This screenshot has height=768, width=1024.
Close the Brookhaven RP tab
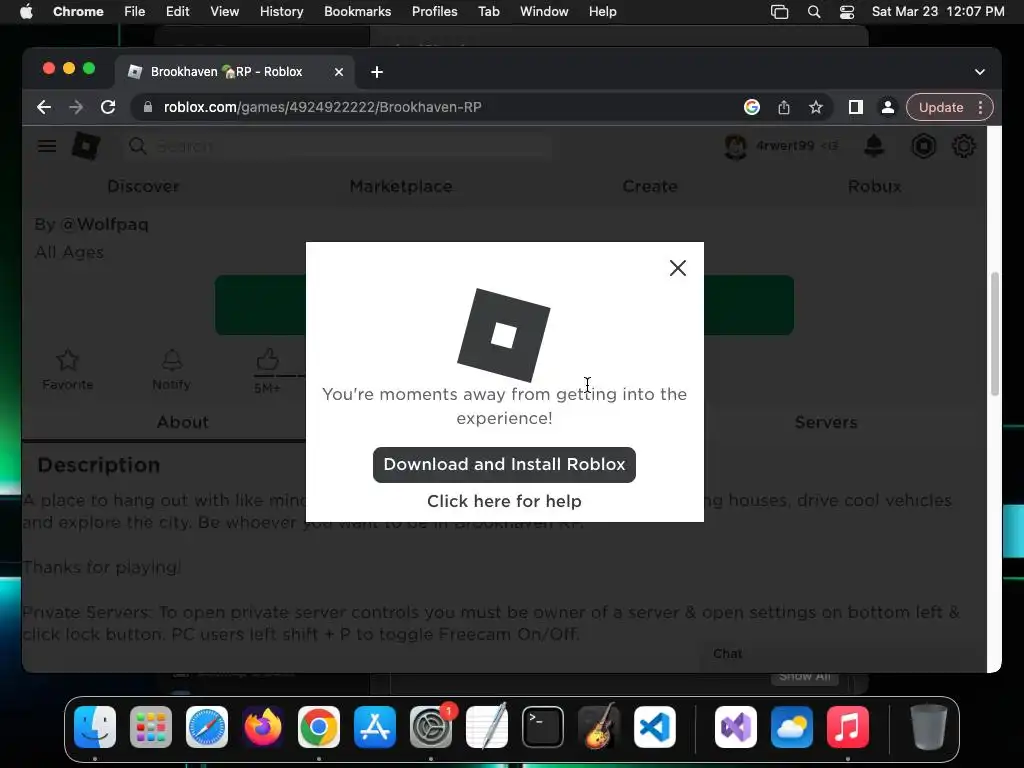339,72
